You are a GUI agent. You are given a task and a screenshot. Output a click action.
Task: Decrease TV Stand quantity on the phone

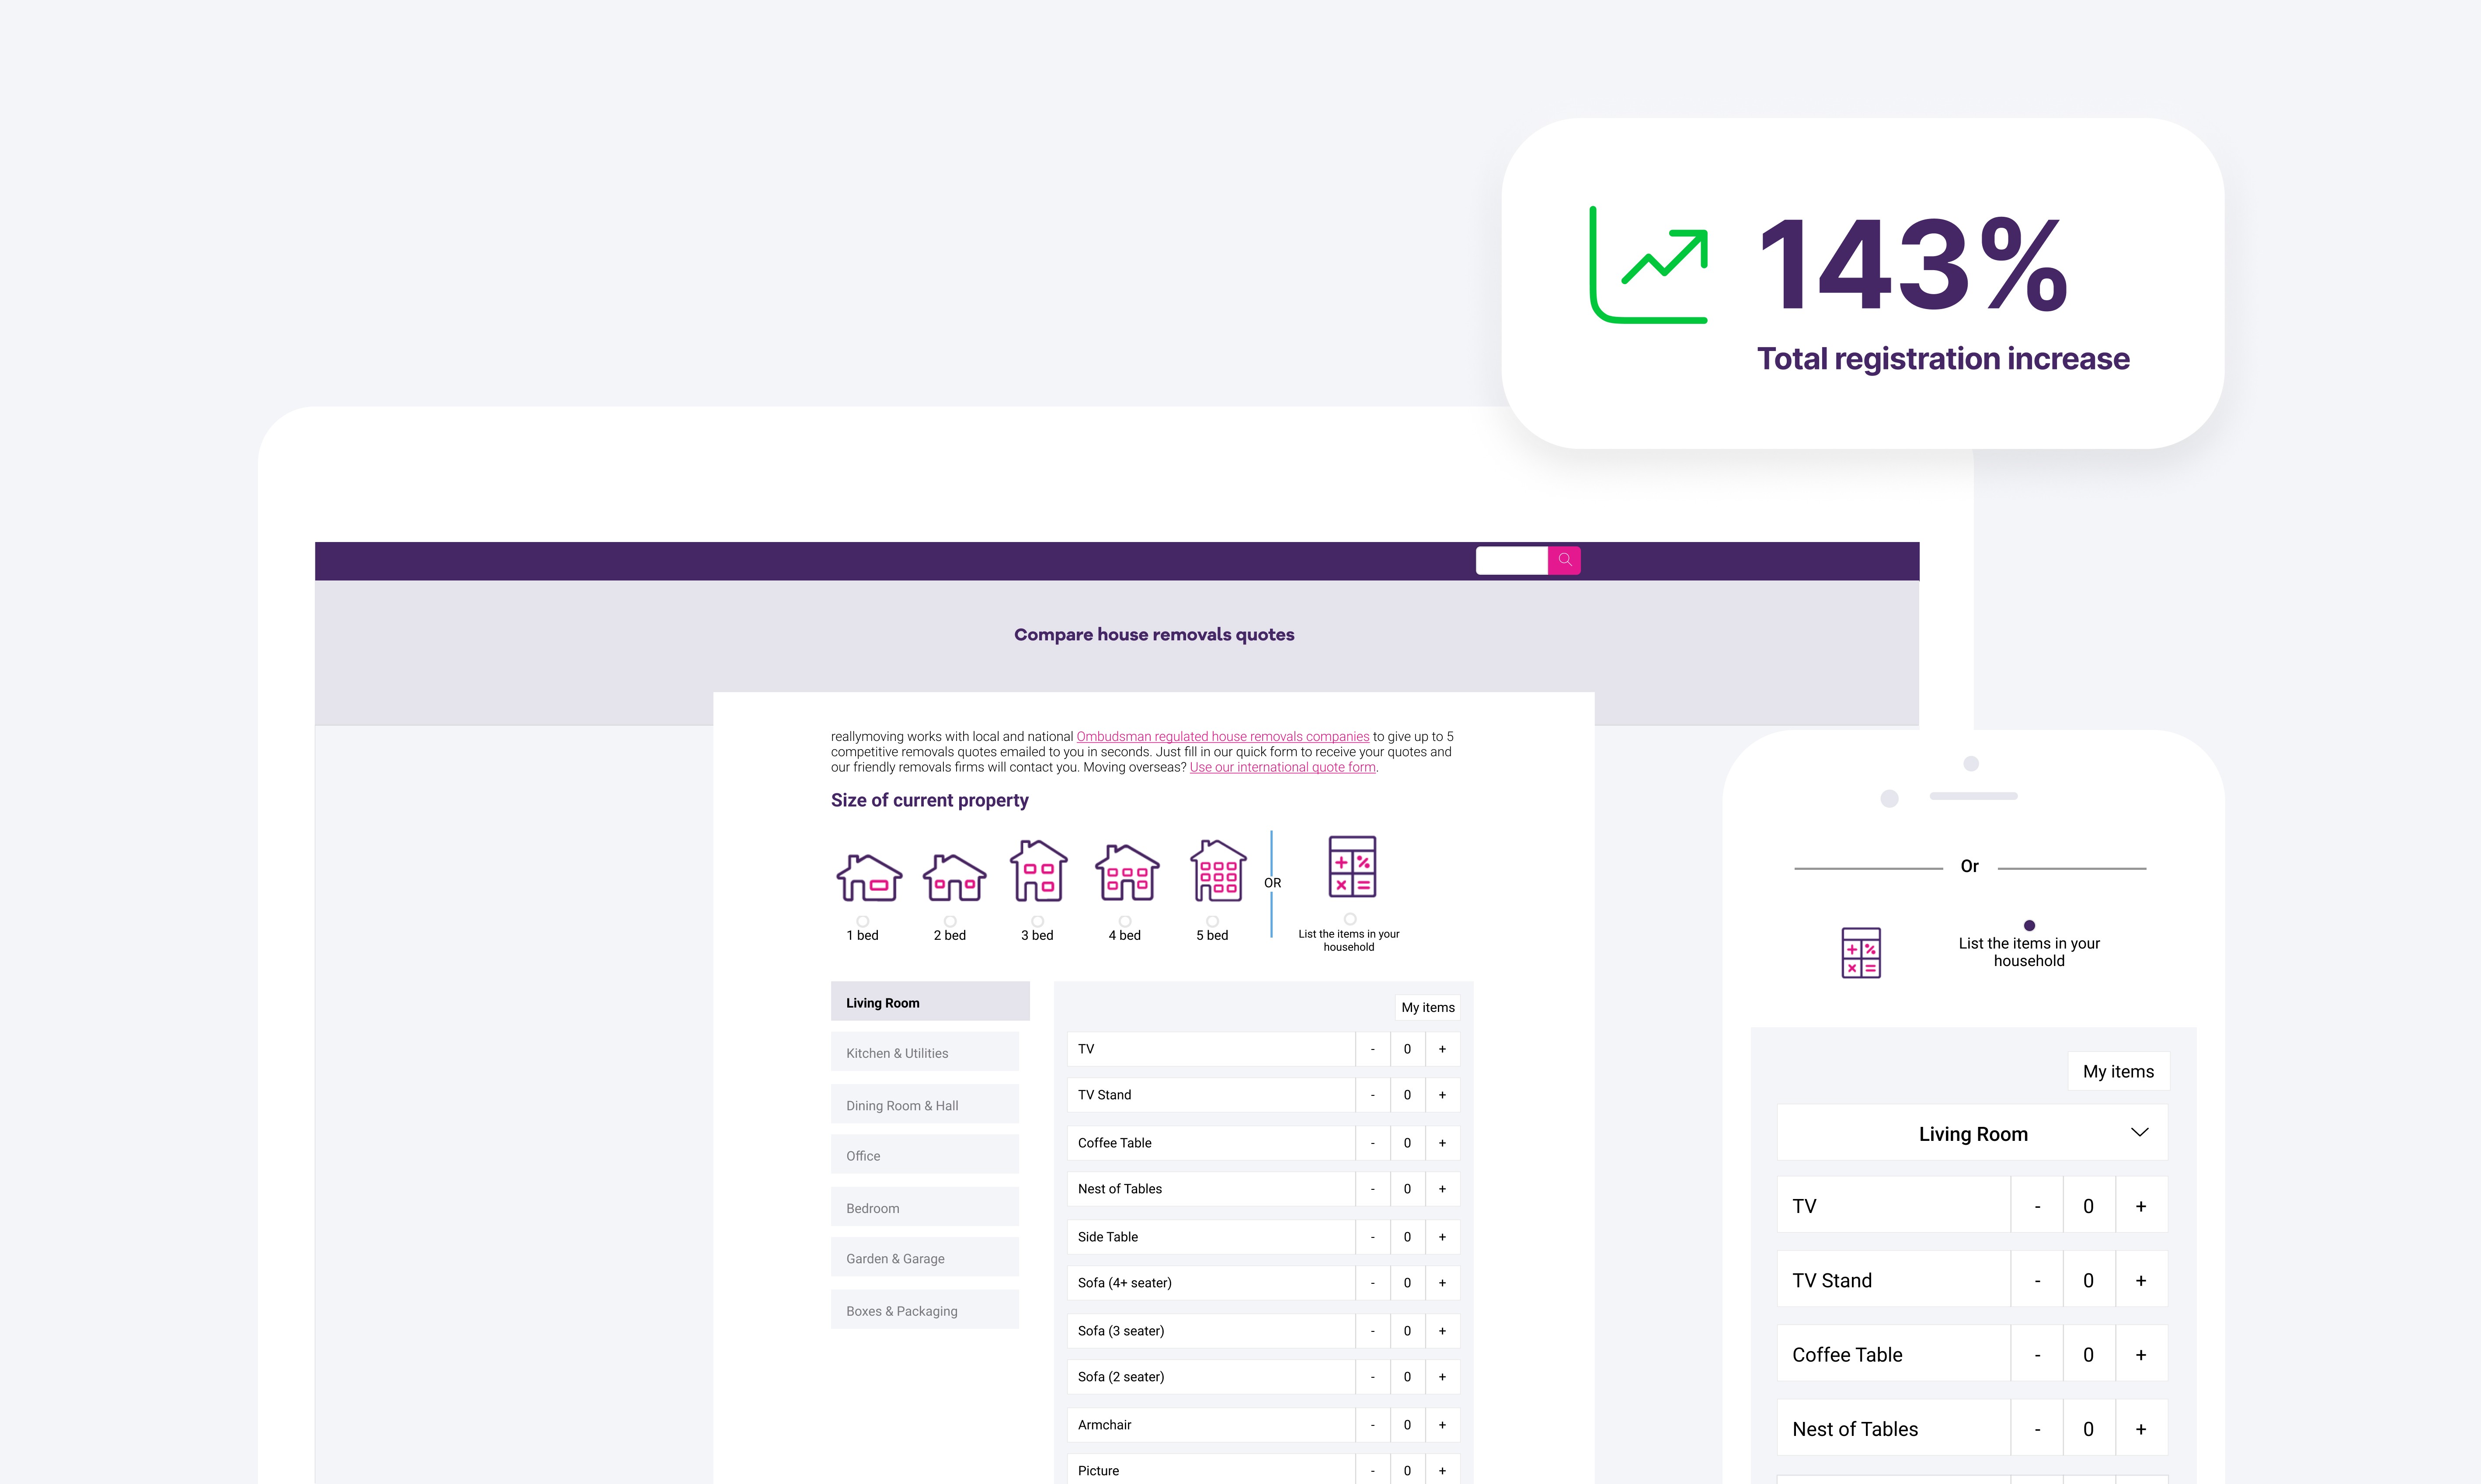[x=2037, y=1280]
